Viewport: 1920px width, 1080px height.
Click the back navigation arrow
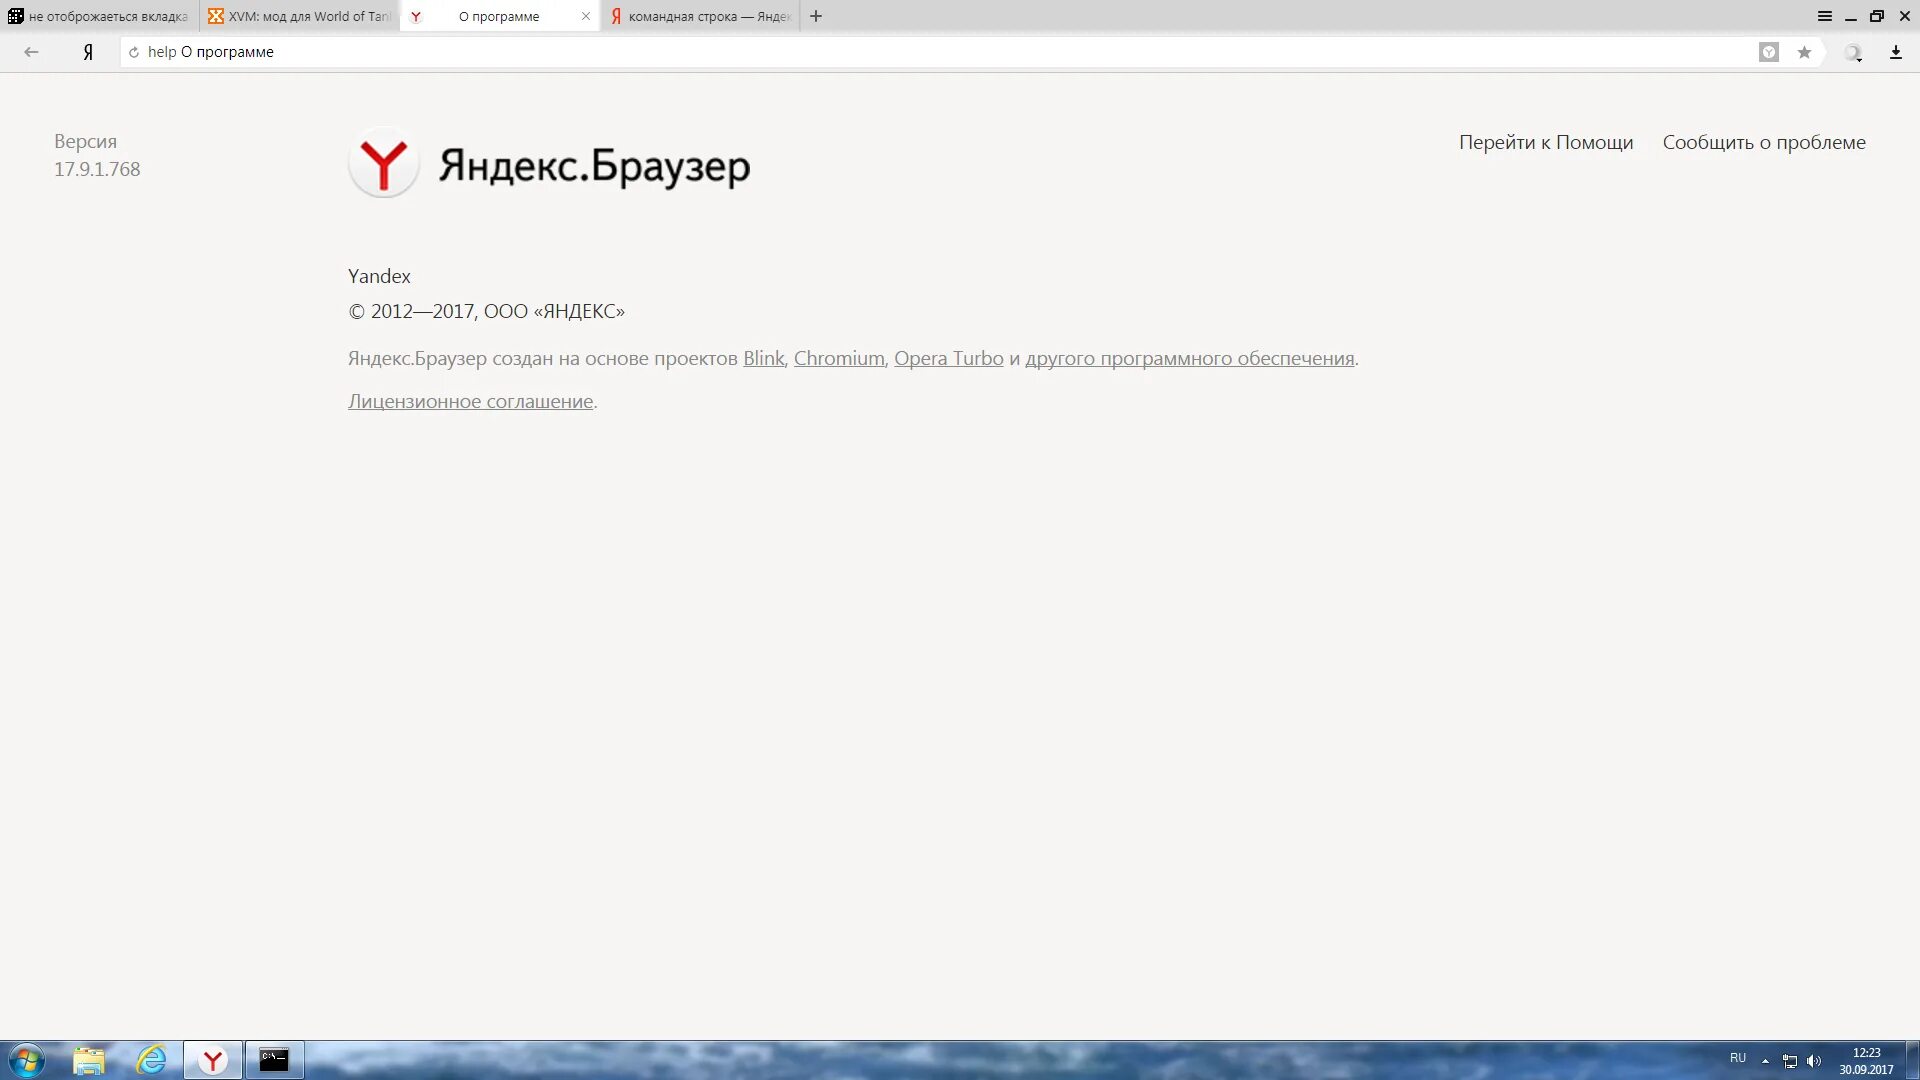[31, 52]
